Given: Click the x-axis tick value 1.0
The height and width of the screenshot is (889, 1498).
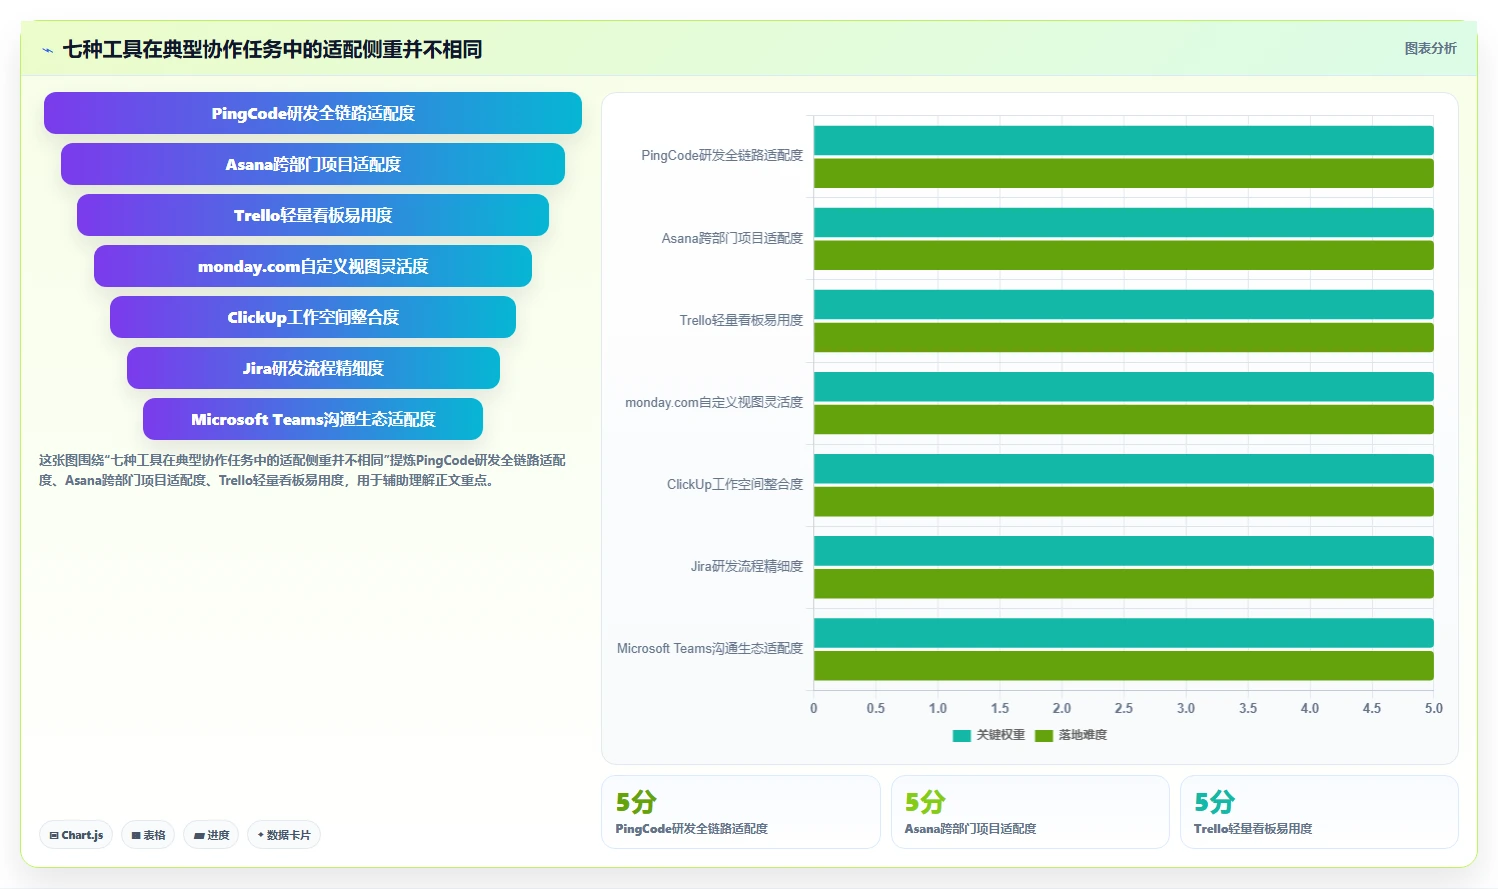Looking at the screenshot, I should [938, 708].
